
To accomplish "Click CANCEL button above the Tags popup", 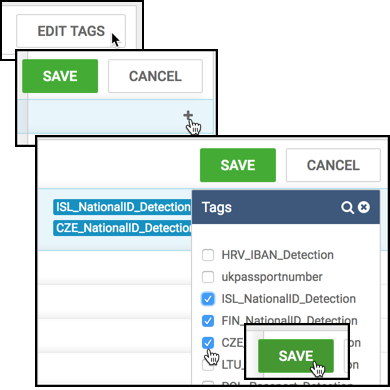I will pos(333,165).
